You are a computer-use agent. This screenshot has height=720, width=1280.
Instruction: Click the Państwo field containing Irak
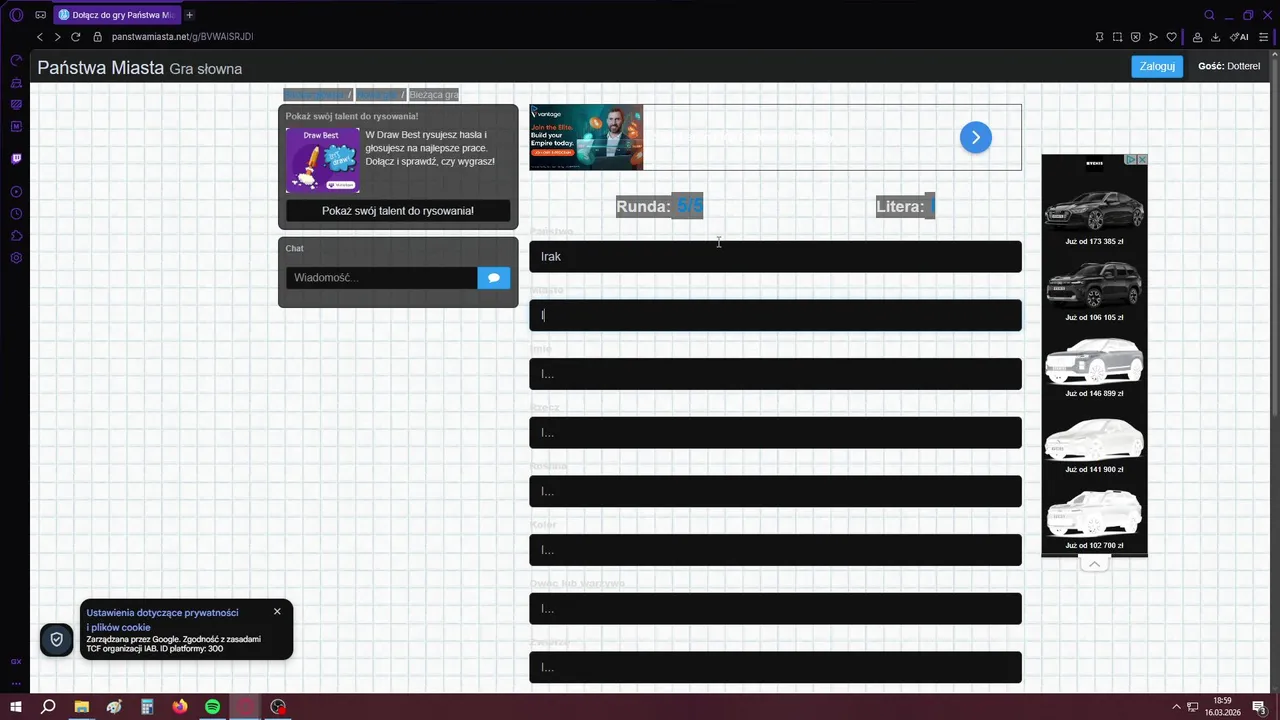coord(775,256)
